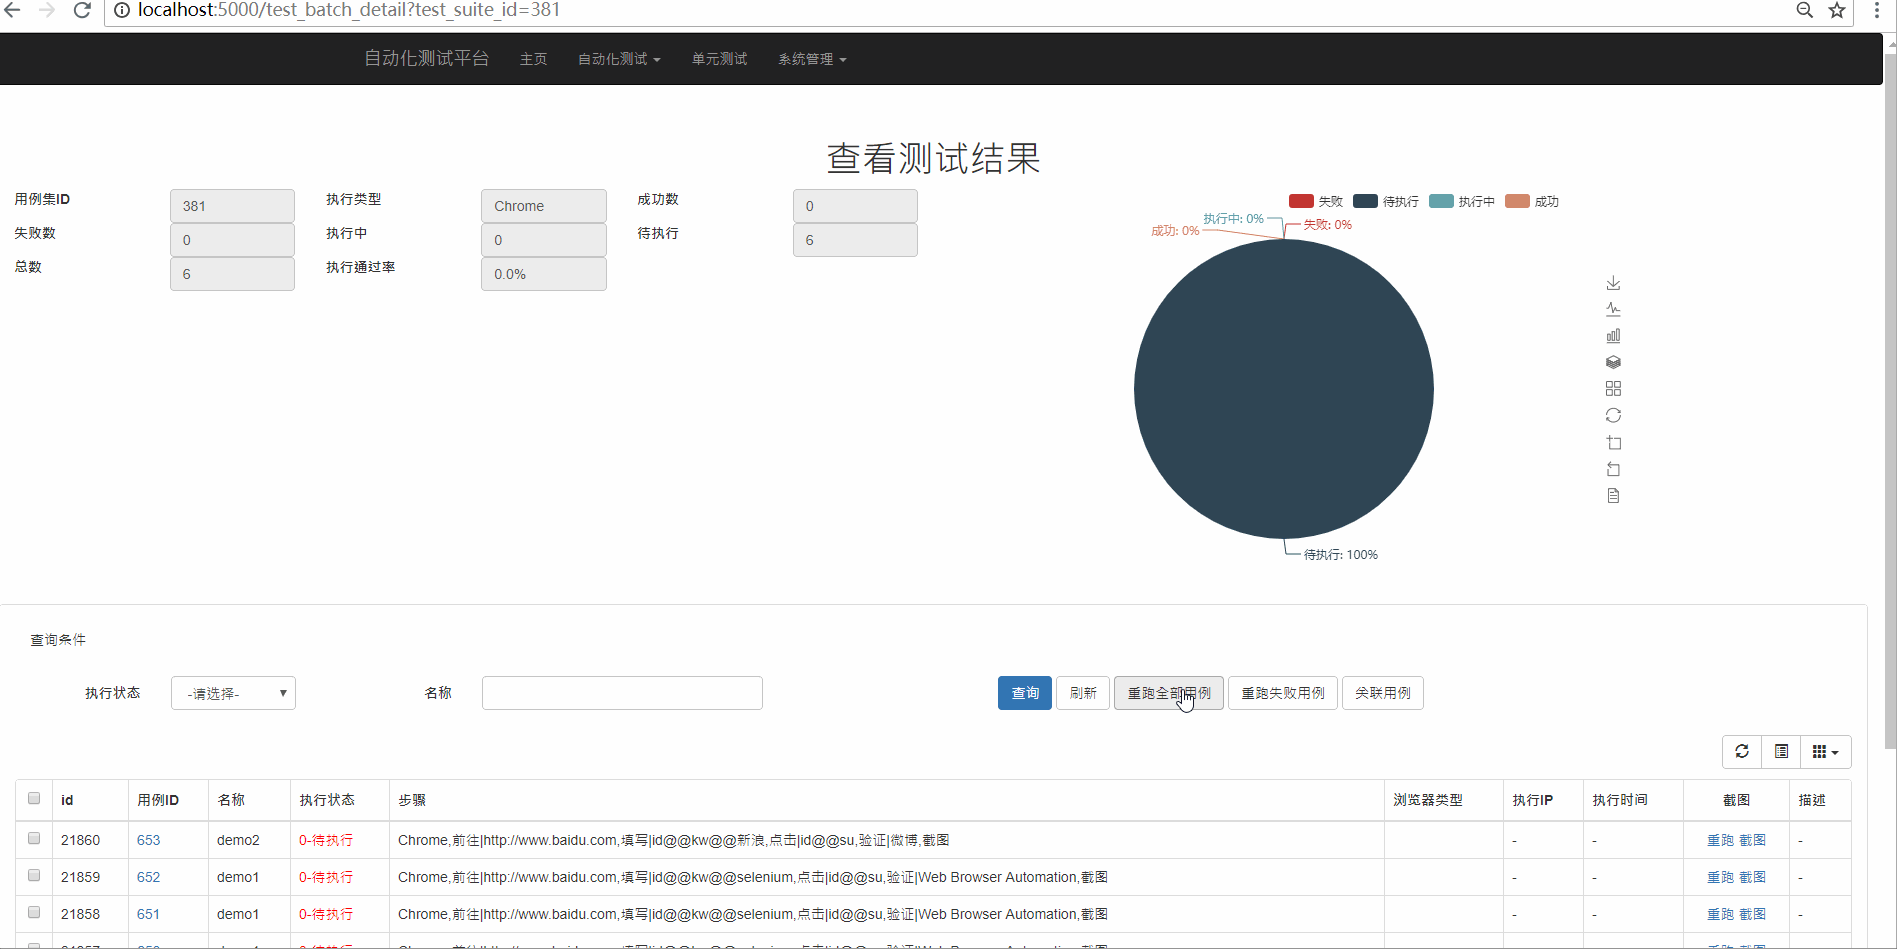The width and height of the screenshot is (1897, 949).
Task: Click 重跑 link in row 21858
Action: [x=1720, y=914]
